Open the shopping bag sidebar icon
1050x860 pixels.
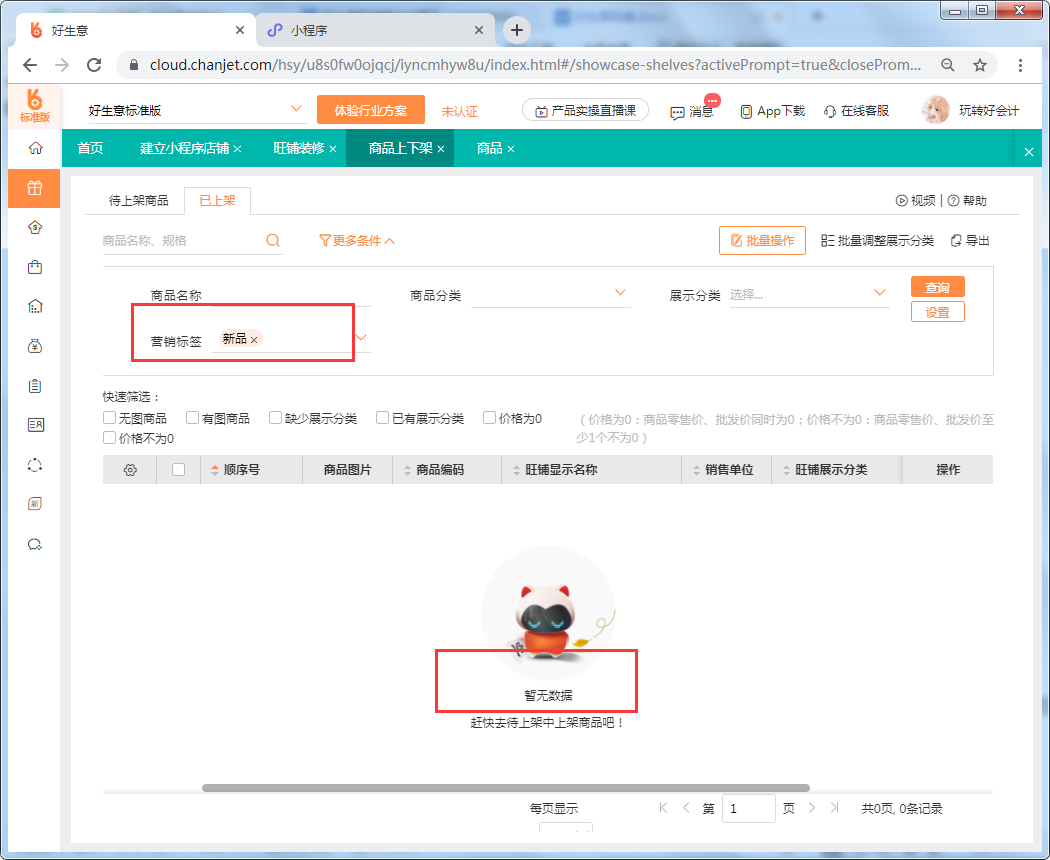35,267
